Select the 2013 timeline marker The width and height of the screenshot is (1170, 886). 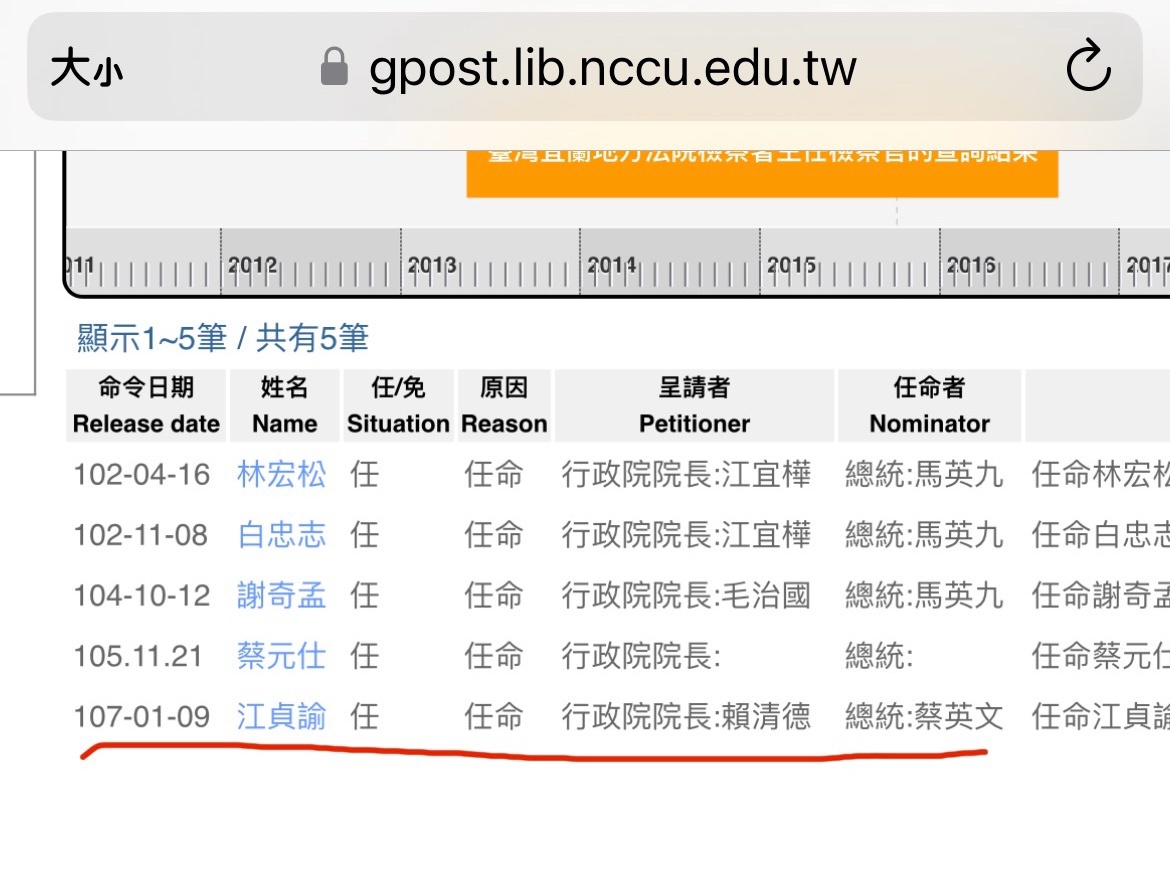click(432, 266)
